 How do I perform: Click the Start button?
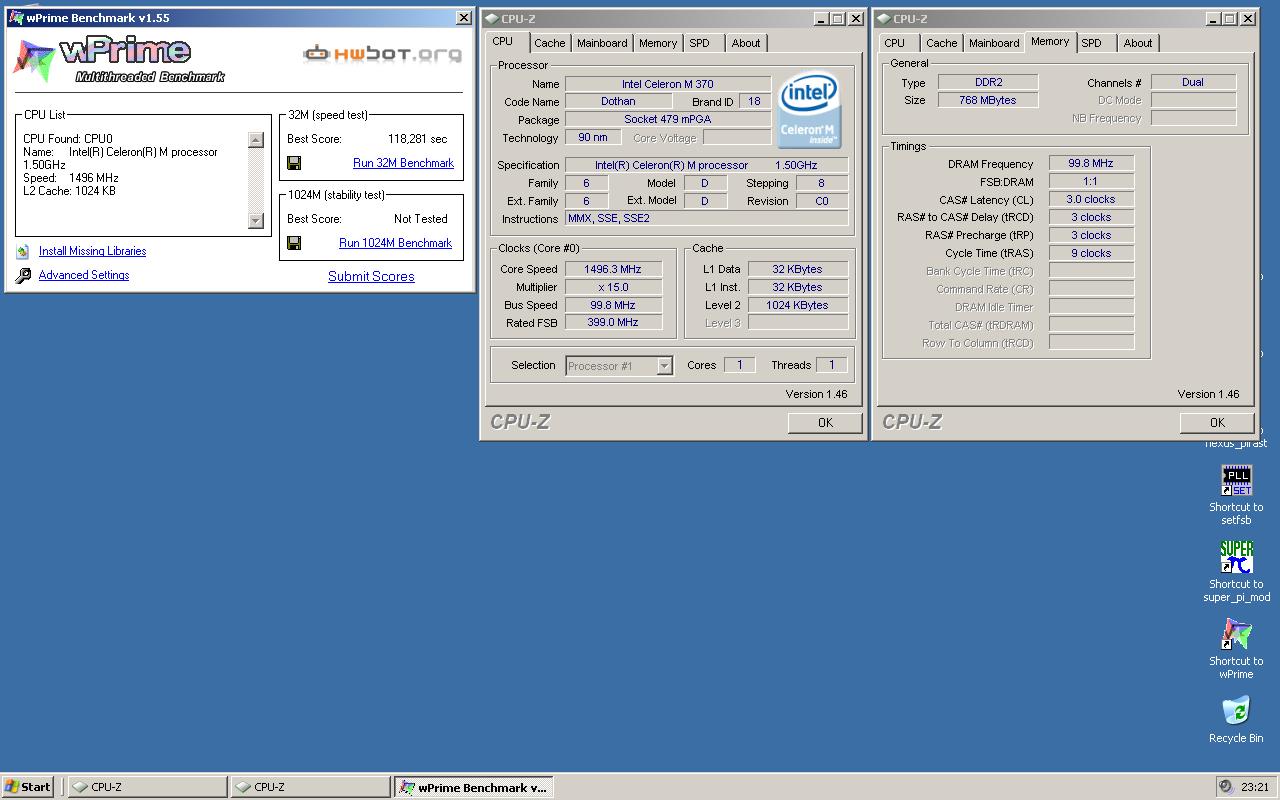click(28, 787)
